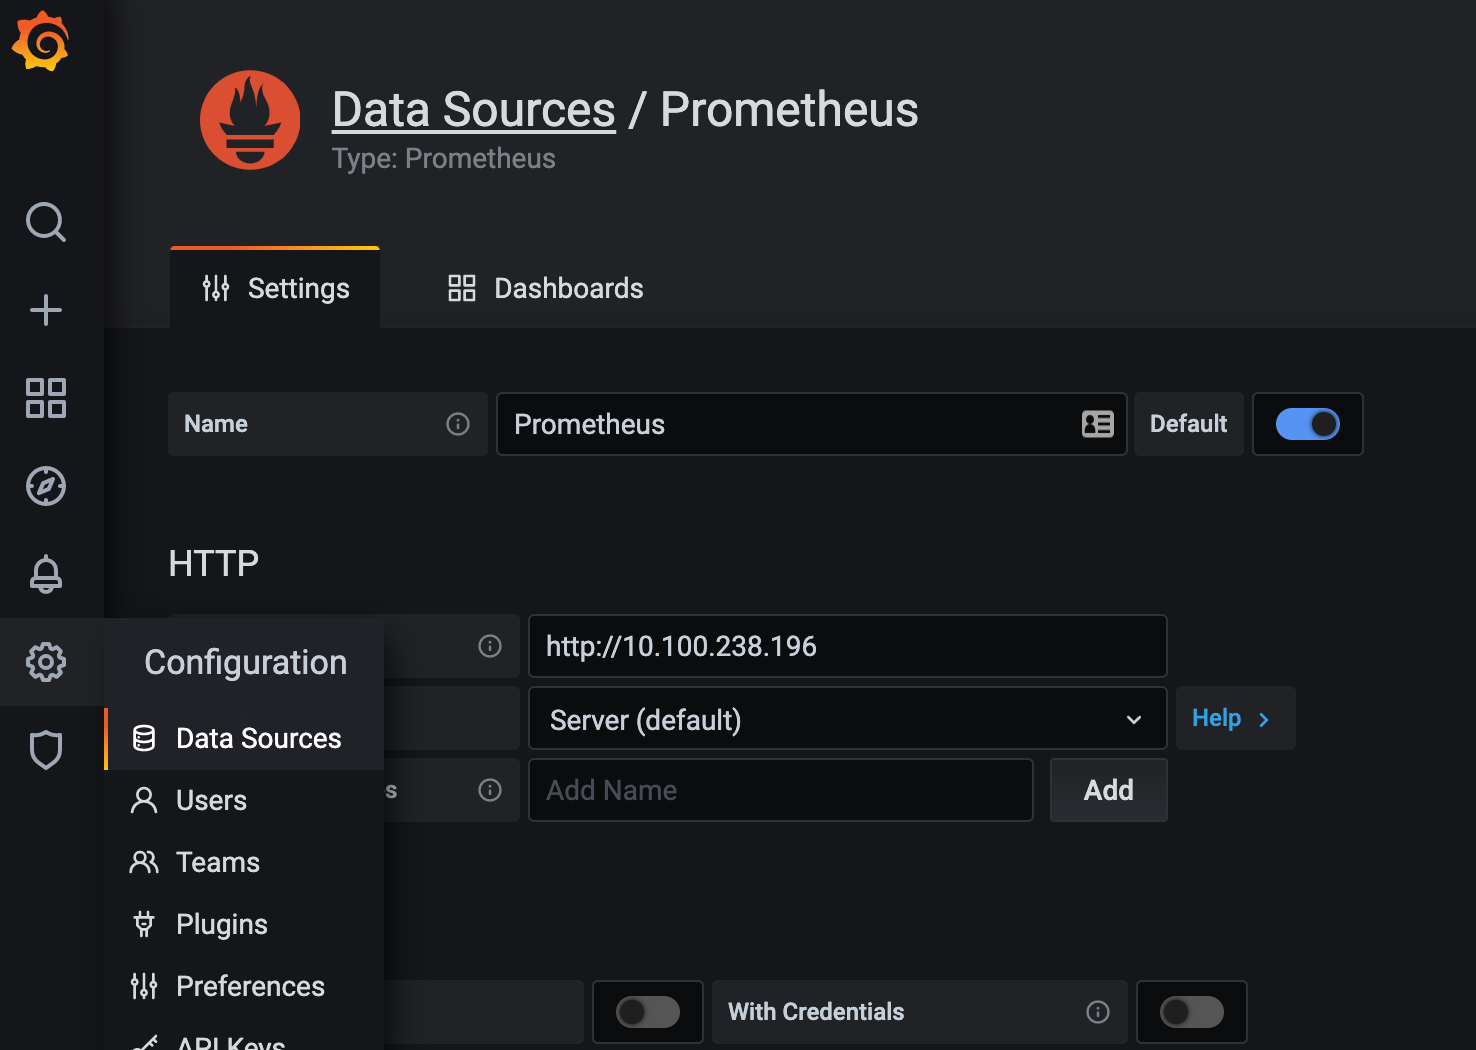The image size is (1476, 1050).
Task: Open the search magnifier in sidebar
Action: tap(46, 222)
